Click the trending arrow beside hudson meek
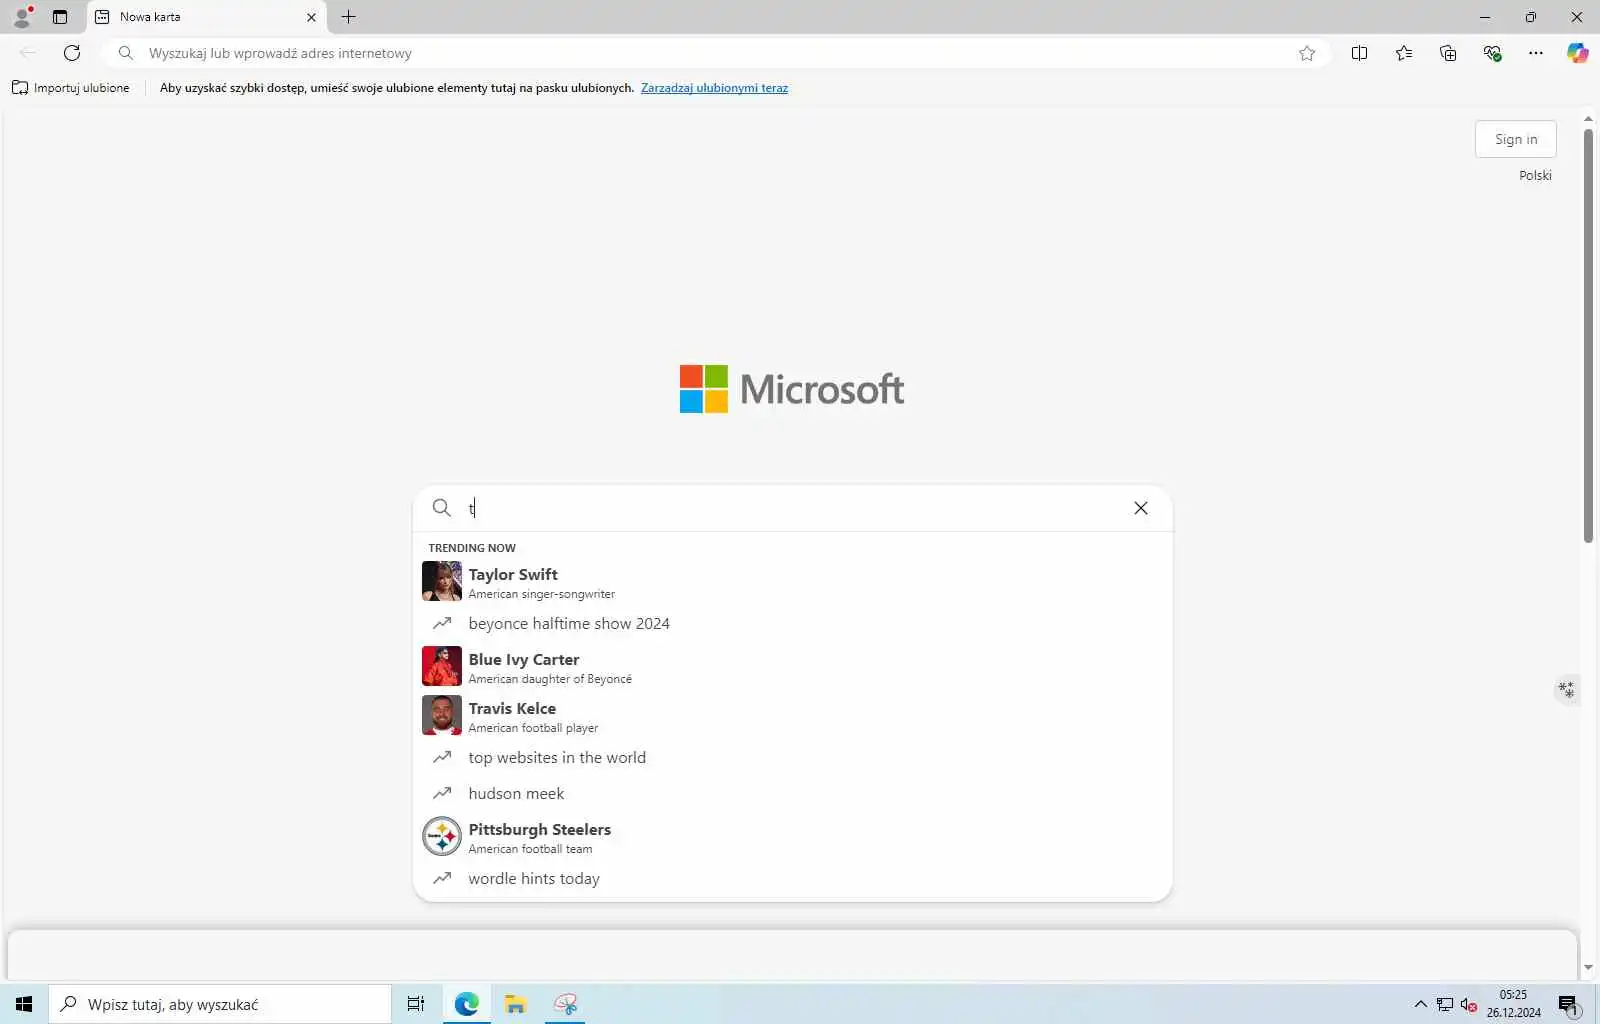The image size is (1600, 1024). click(441, 793)
